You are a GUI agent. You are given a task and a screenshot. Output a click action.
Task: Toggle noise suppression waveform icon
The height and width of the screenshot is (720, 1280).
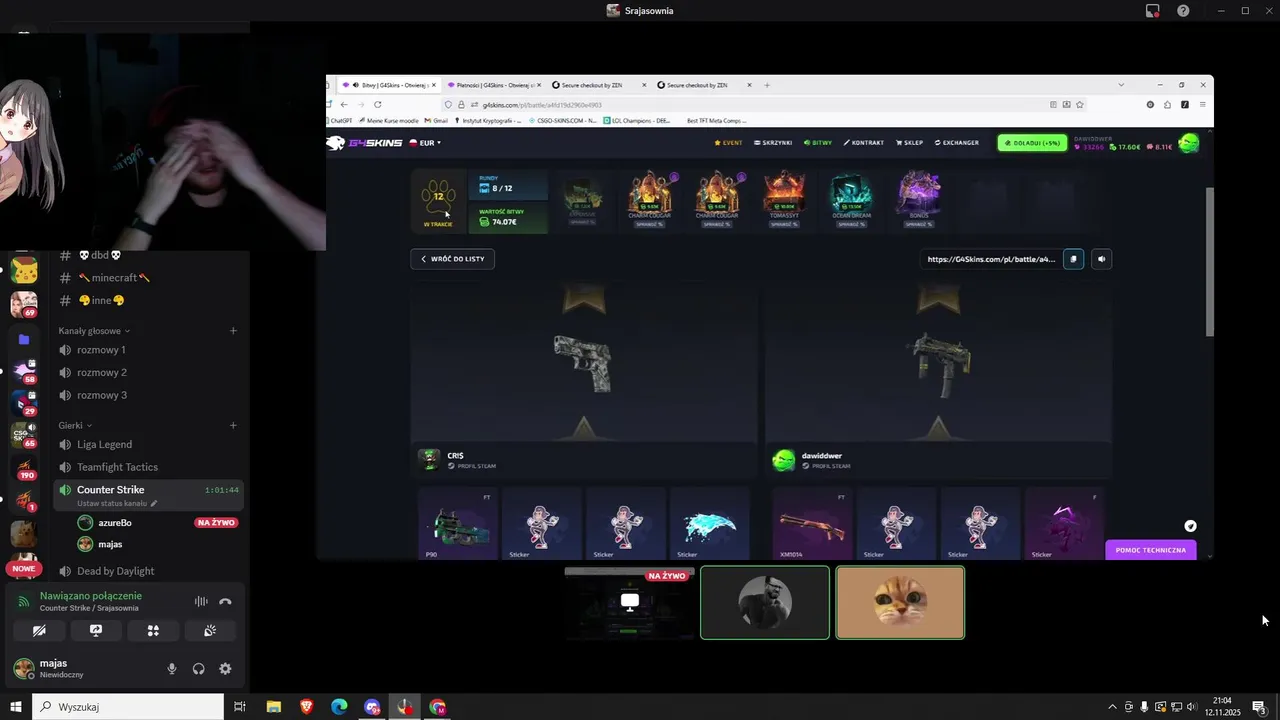click(x=201, y=601)
